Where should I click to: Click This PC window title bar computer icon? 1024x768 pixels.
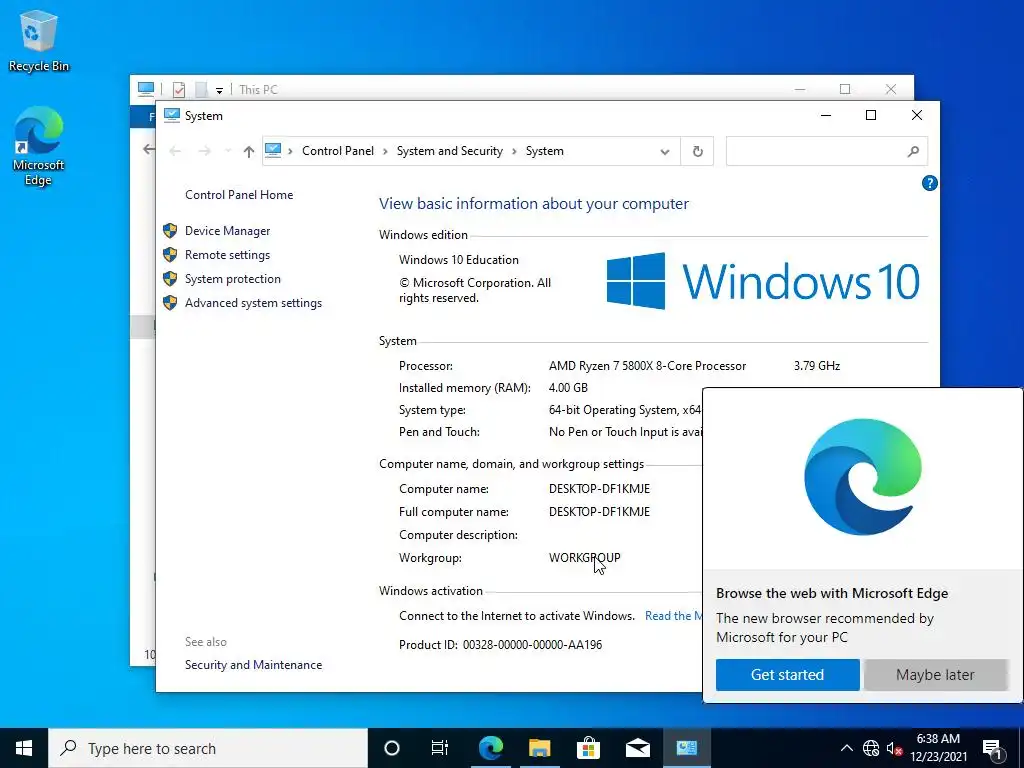[x=146, y=89]
